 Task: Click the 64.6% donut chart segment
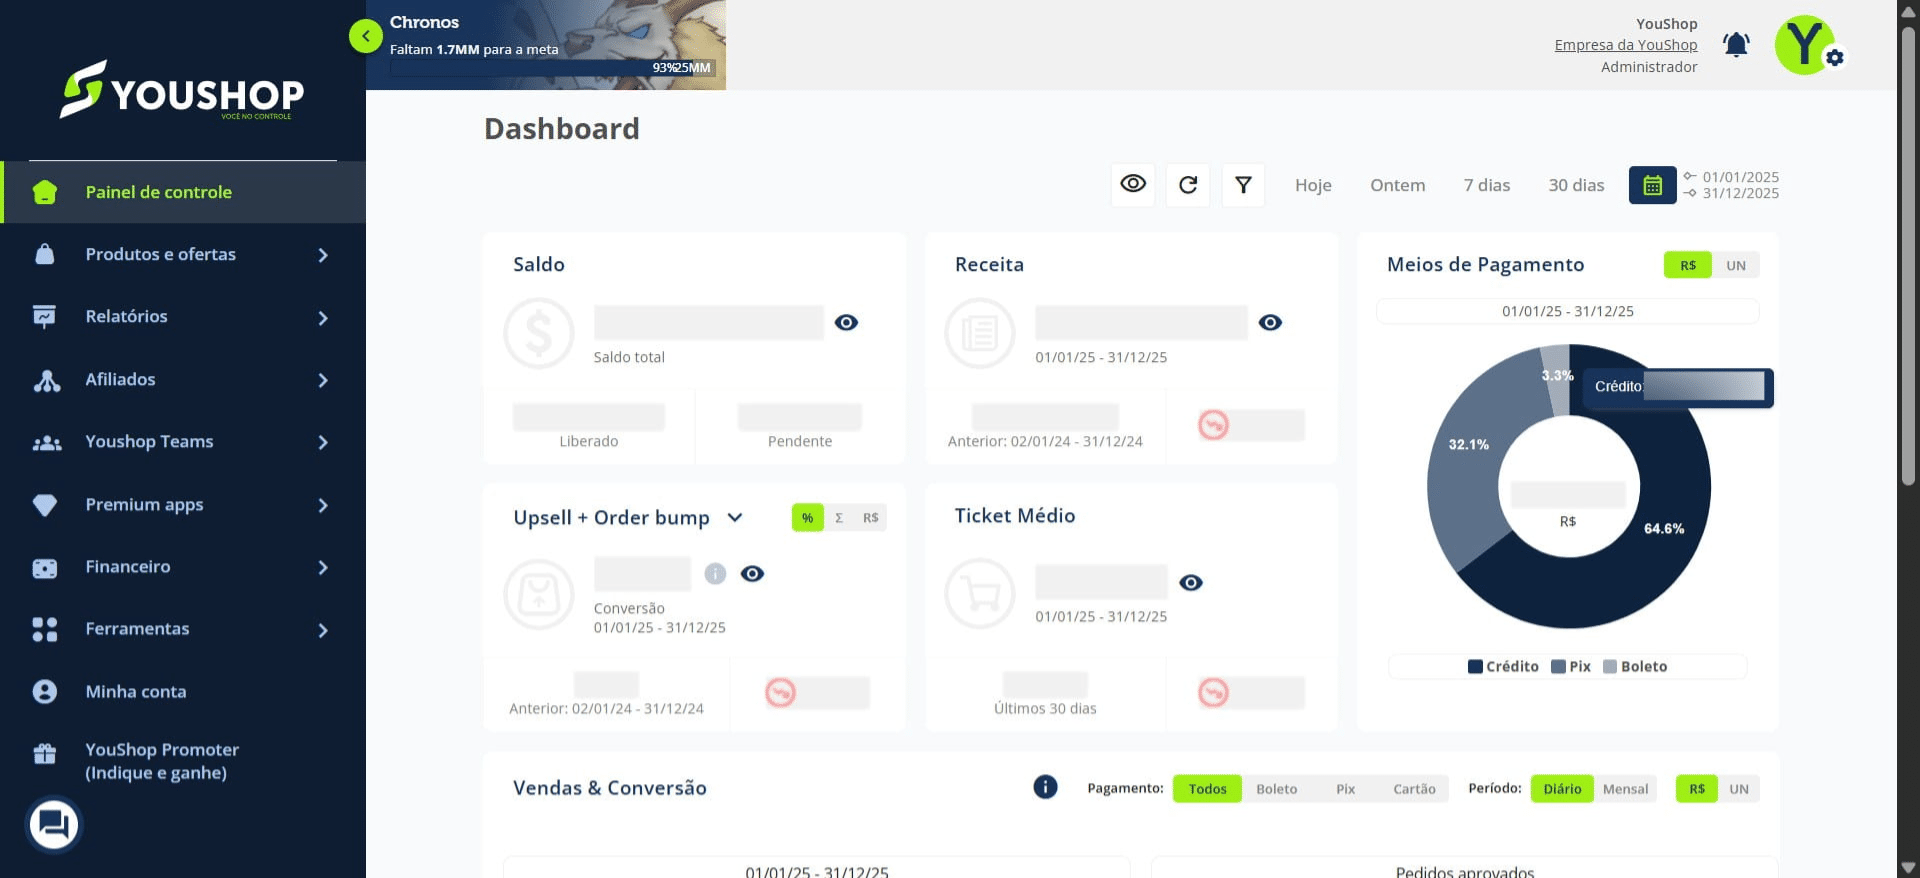pyautogui.click(x=1664, y=529)
